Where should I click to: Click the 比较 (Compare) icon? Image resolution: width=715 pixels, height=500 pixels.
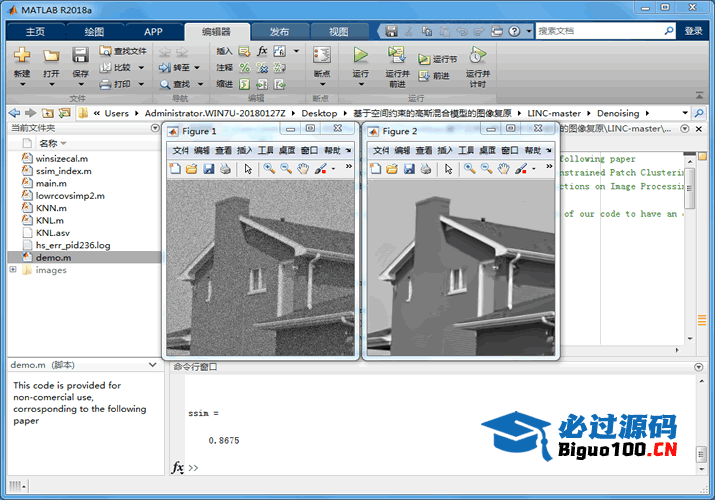(x=105, y=67)
